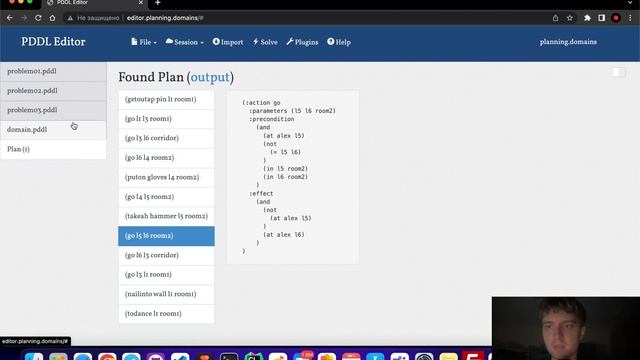Select step (go l1 l3 room1)
Viewport: 640px width, 360px height.
pos(166,119)
